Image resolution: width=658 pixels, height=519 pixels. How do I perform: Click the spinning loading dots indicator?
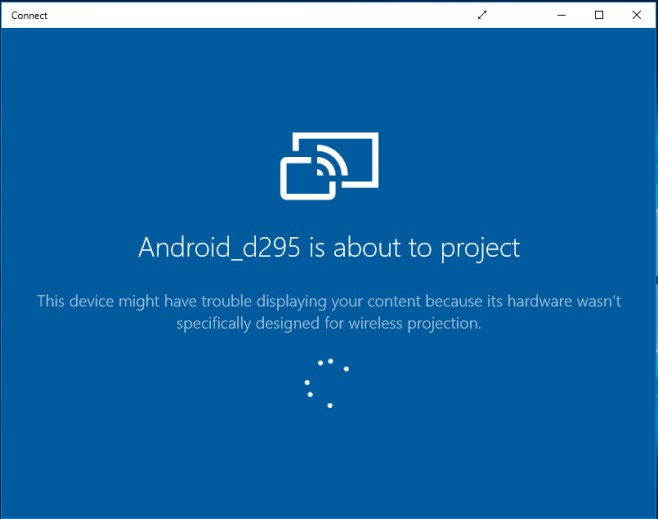coord(327,383)
